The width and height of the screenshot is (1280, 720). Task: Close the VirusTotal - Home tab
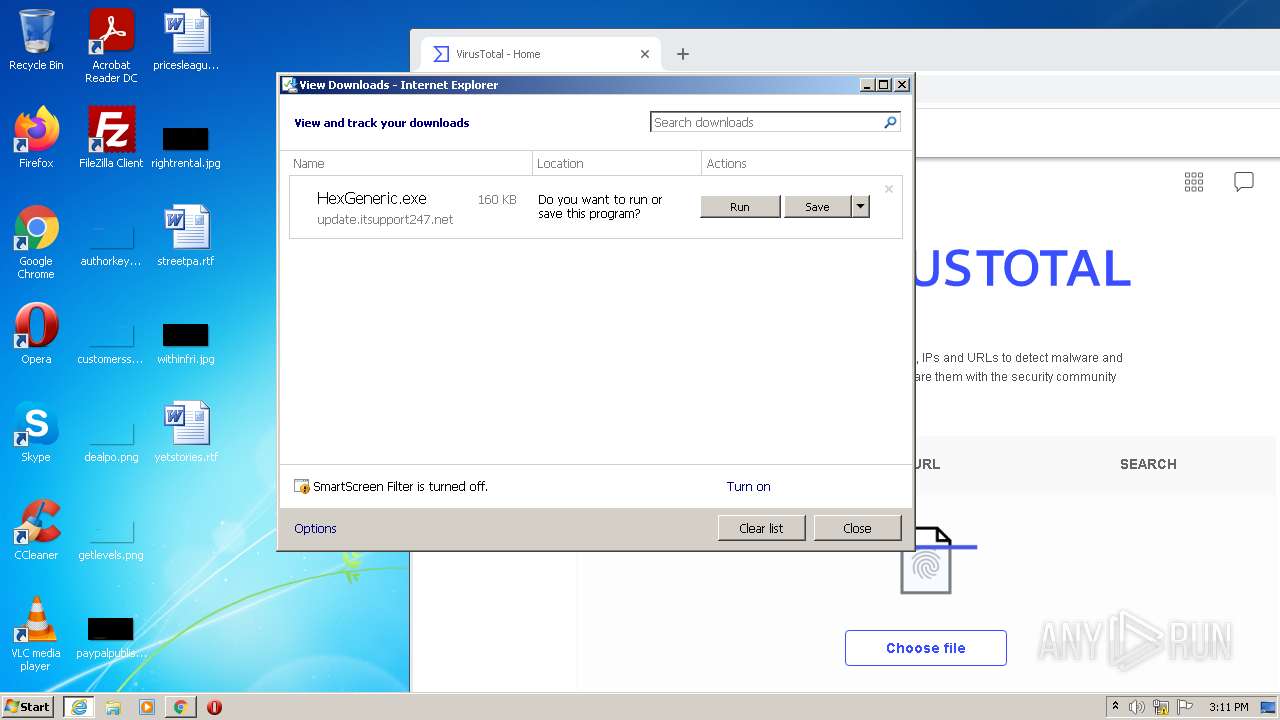tap(645, 54)
